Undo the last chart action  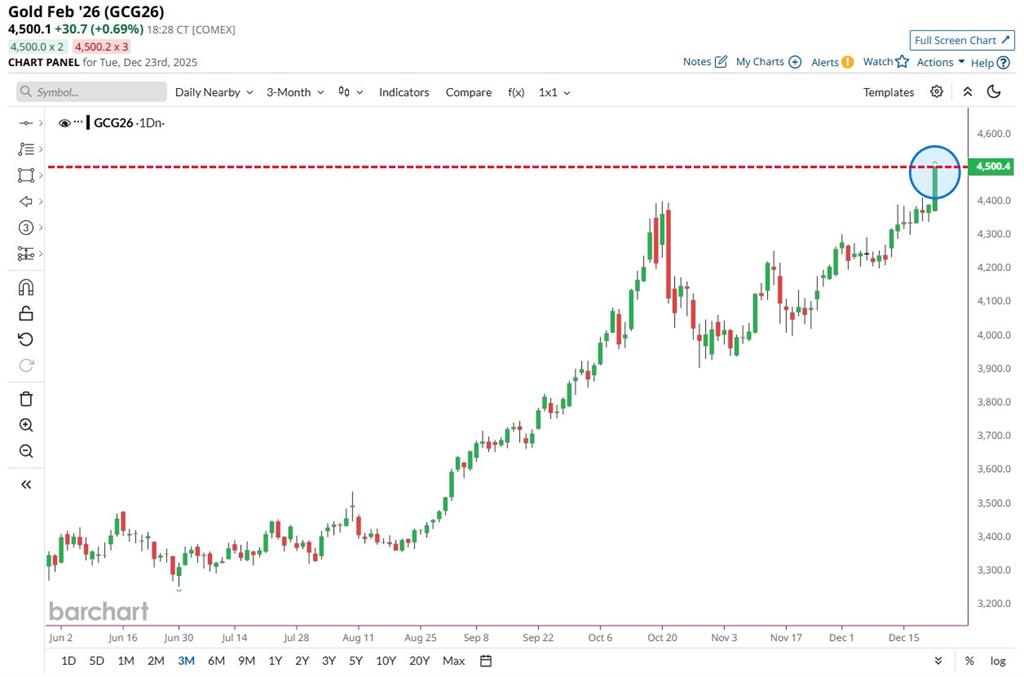pos(26,339)
